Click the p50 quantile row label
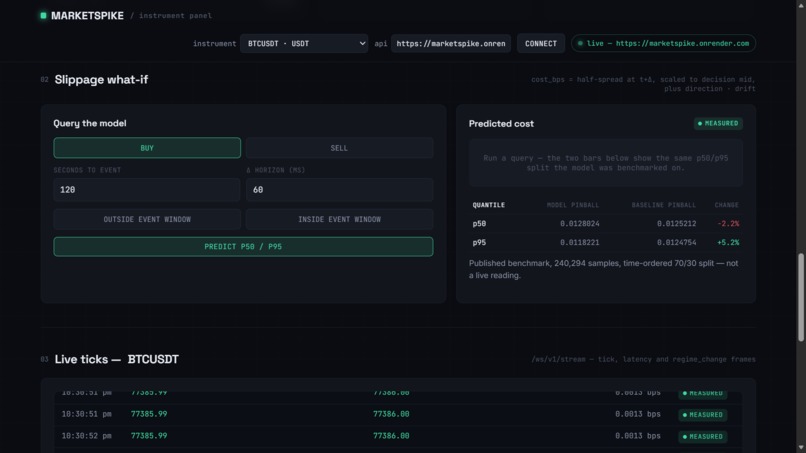Screen dimensions: 806x453 click(x=479, y=224)
